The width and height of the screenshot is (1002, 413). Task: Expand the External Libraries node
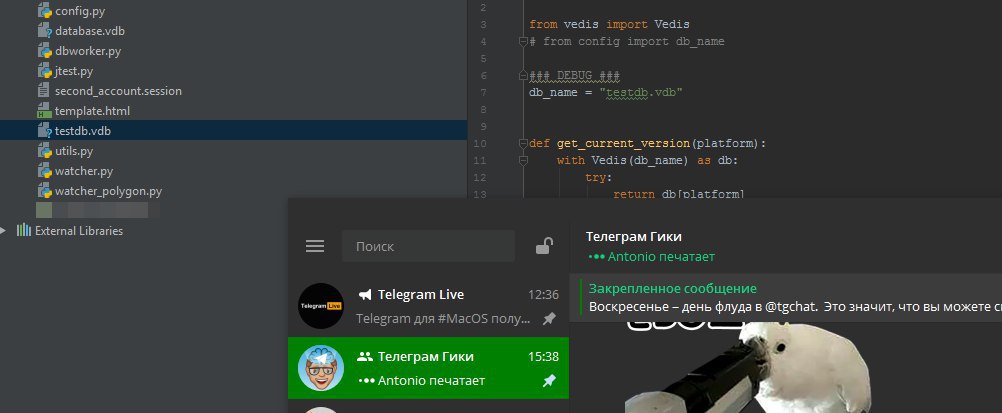3,231
